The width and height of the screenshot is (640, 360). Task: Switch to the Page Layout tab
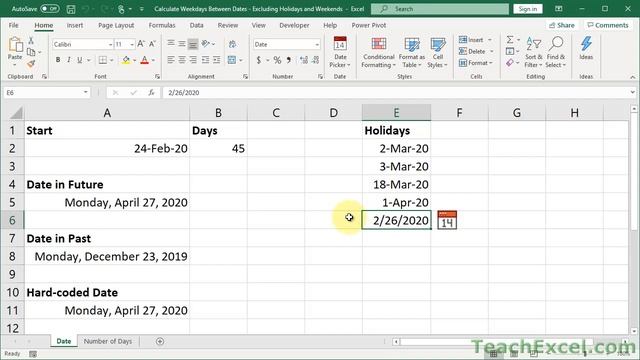coord(116,25)
